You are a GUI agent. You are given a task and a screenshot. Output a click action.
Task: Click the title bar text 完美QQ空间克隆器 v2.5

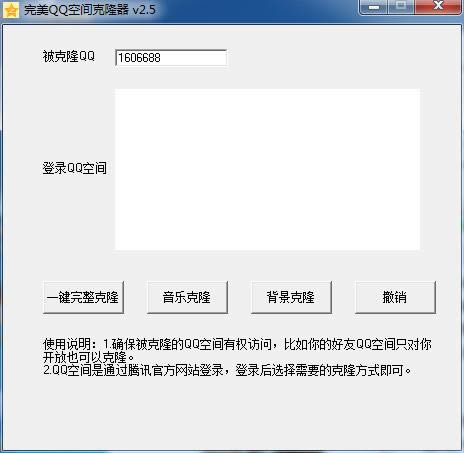coord(90,10)
